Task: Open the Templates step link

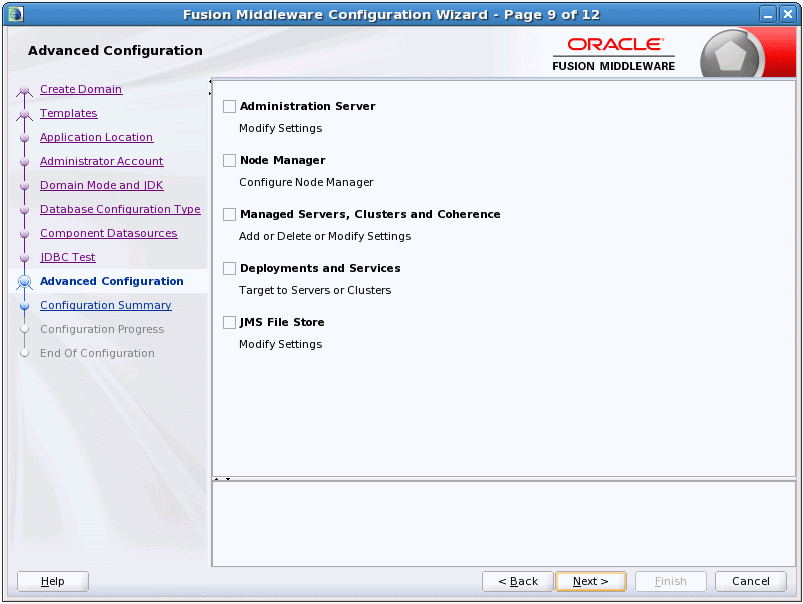Action: point(69,113)
